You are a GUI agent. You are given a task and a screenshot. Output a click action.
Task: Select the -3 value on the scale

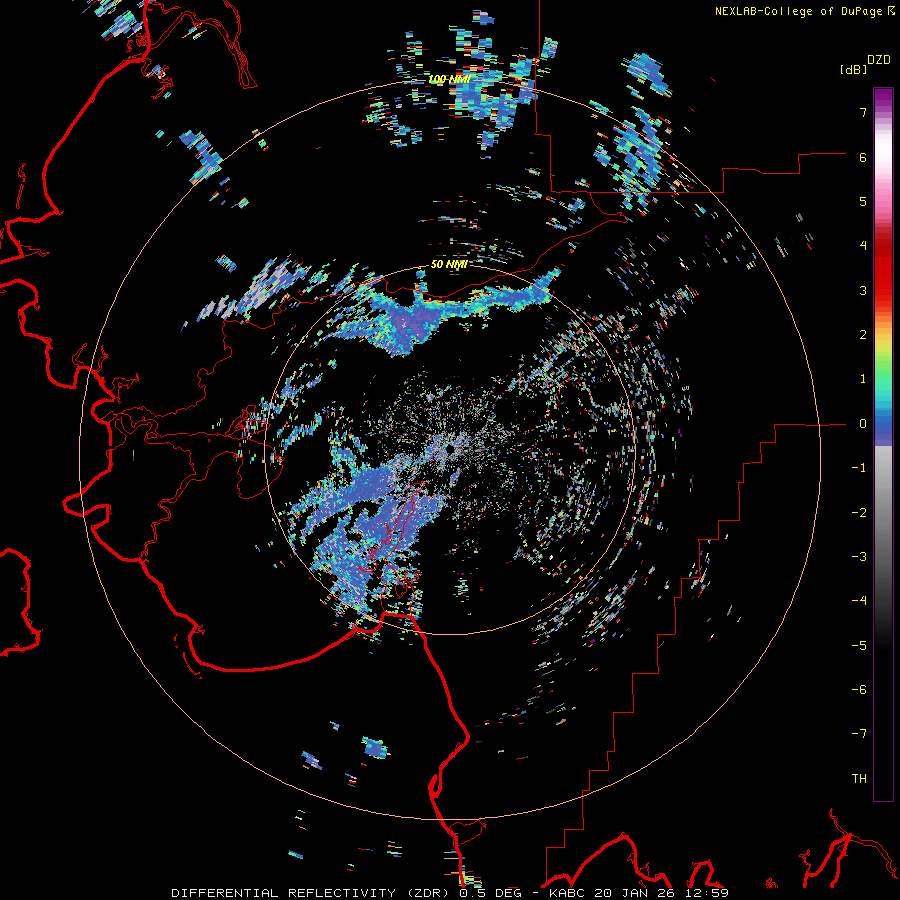point(859,557)
